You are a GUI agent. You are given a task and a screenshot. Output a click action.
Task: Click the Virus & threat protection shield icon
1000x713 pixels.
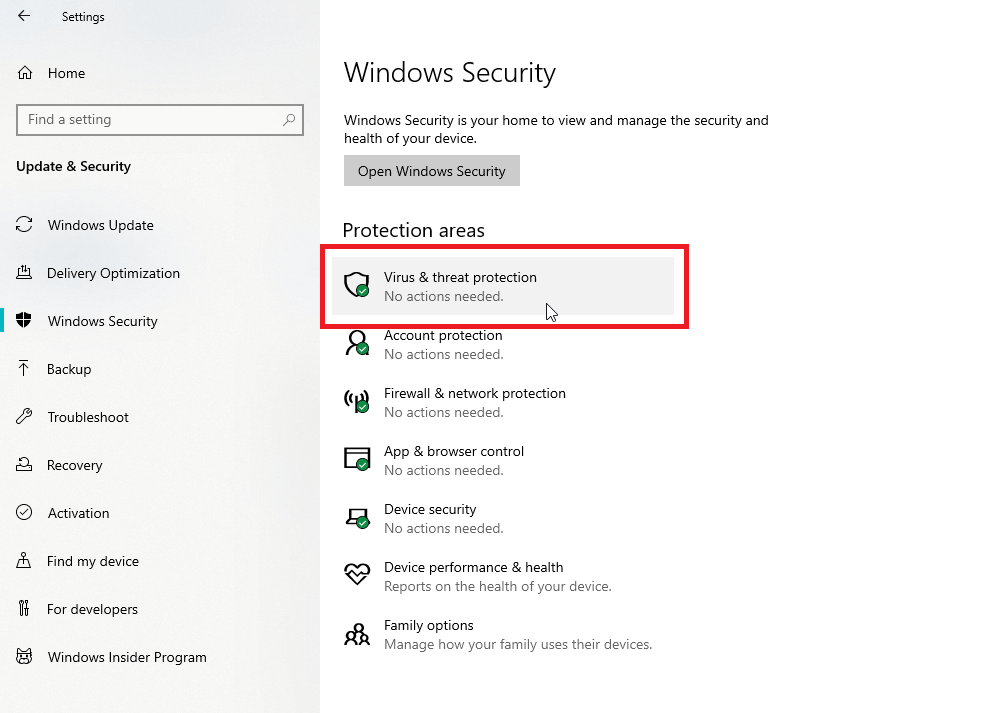point(357,284)
